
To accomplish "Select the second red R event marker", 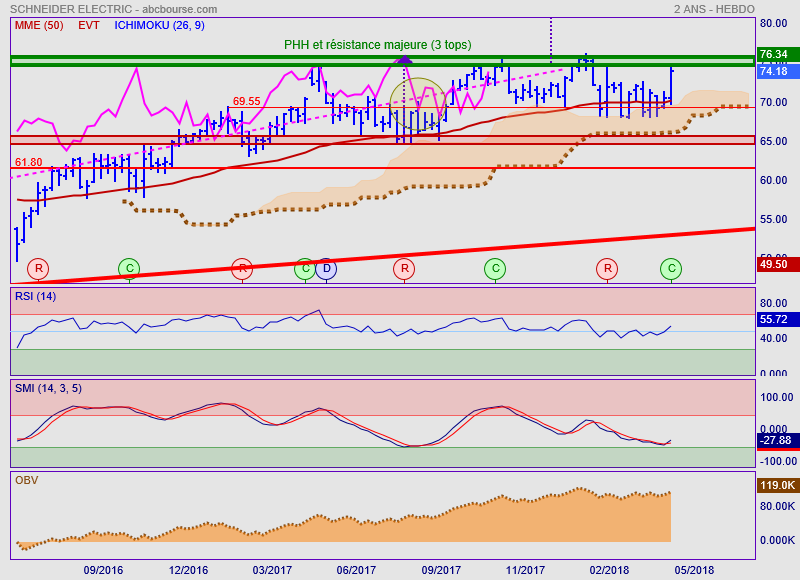I will (242, 268).
